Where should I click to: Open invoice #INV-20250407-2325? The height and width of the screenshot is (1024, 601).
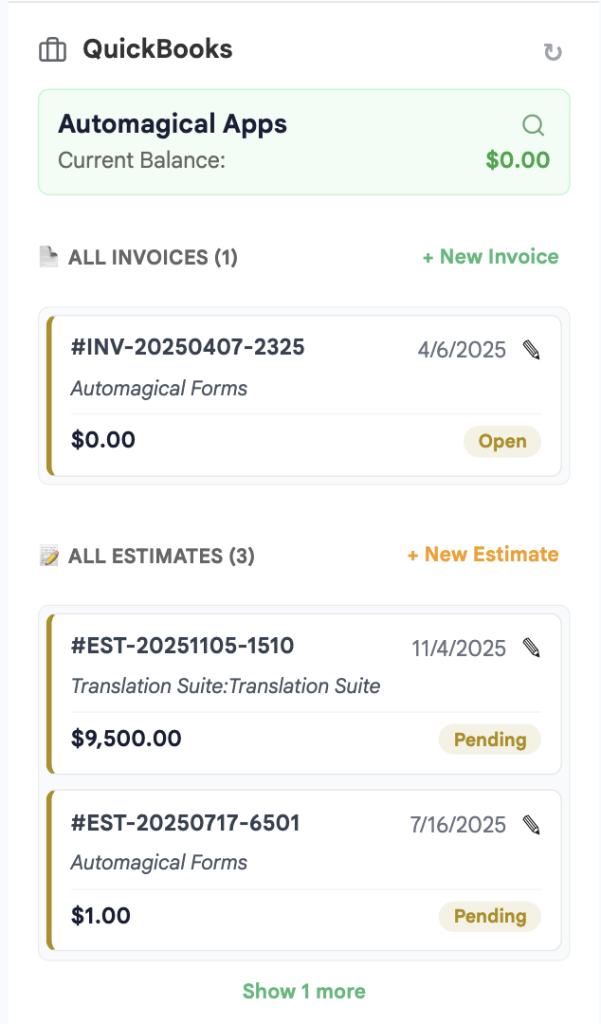click(188, 348)
